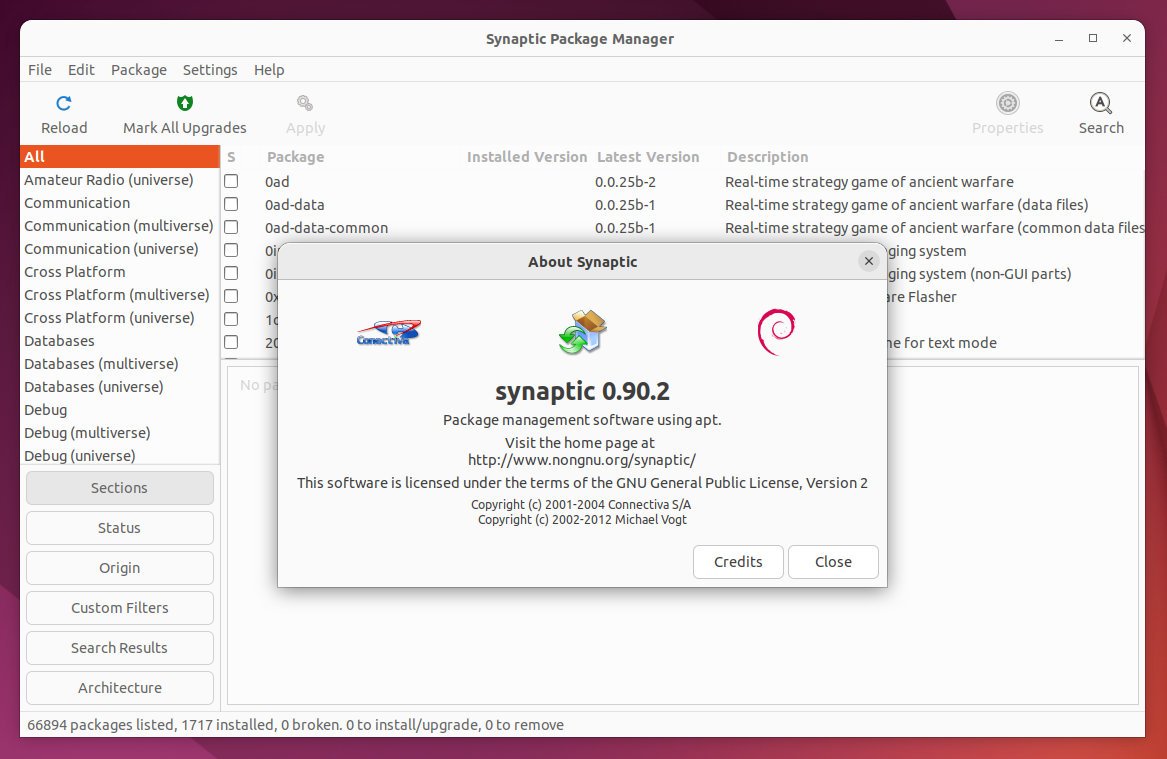The width and height of the screenshot is (1167, 759).
Task: Open the Package menu
Action: [138, 70]
